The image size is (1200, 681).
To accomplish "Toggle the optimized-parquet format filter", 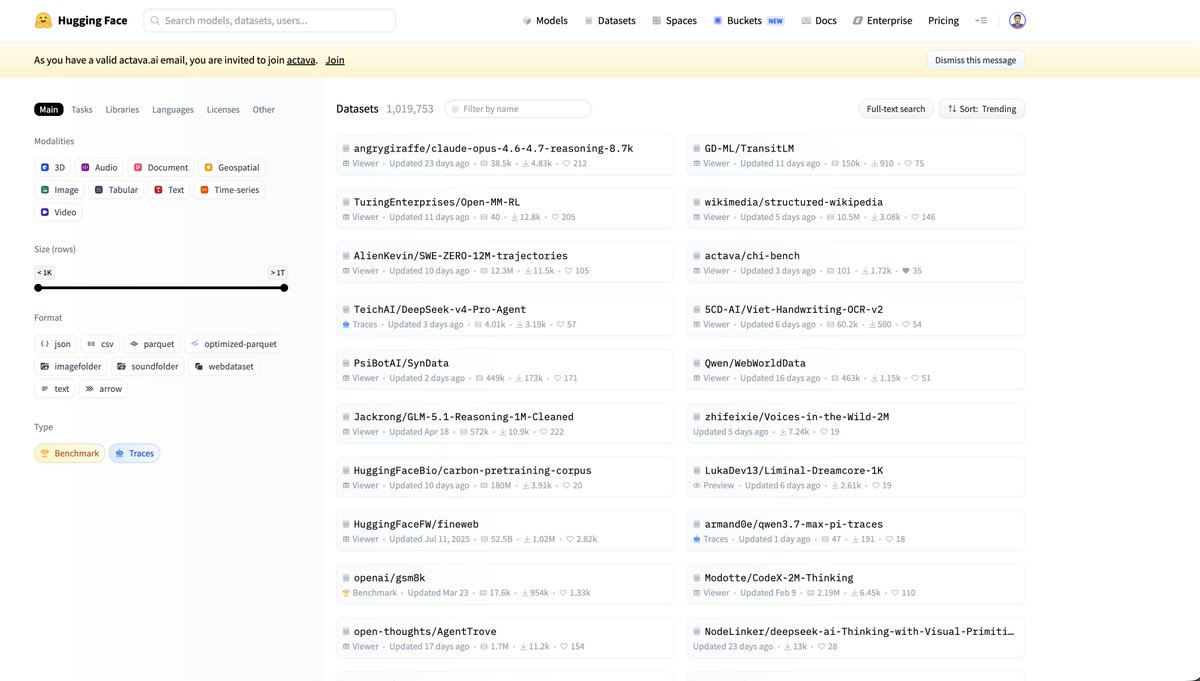I will click(234, 343).
